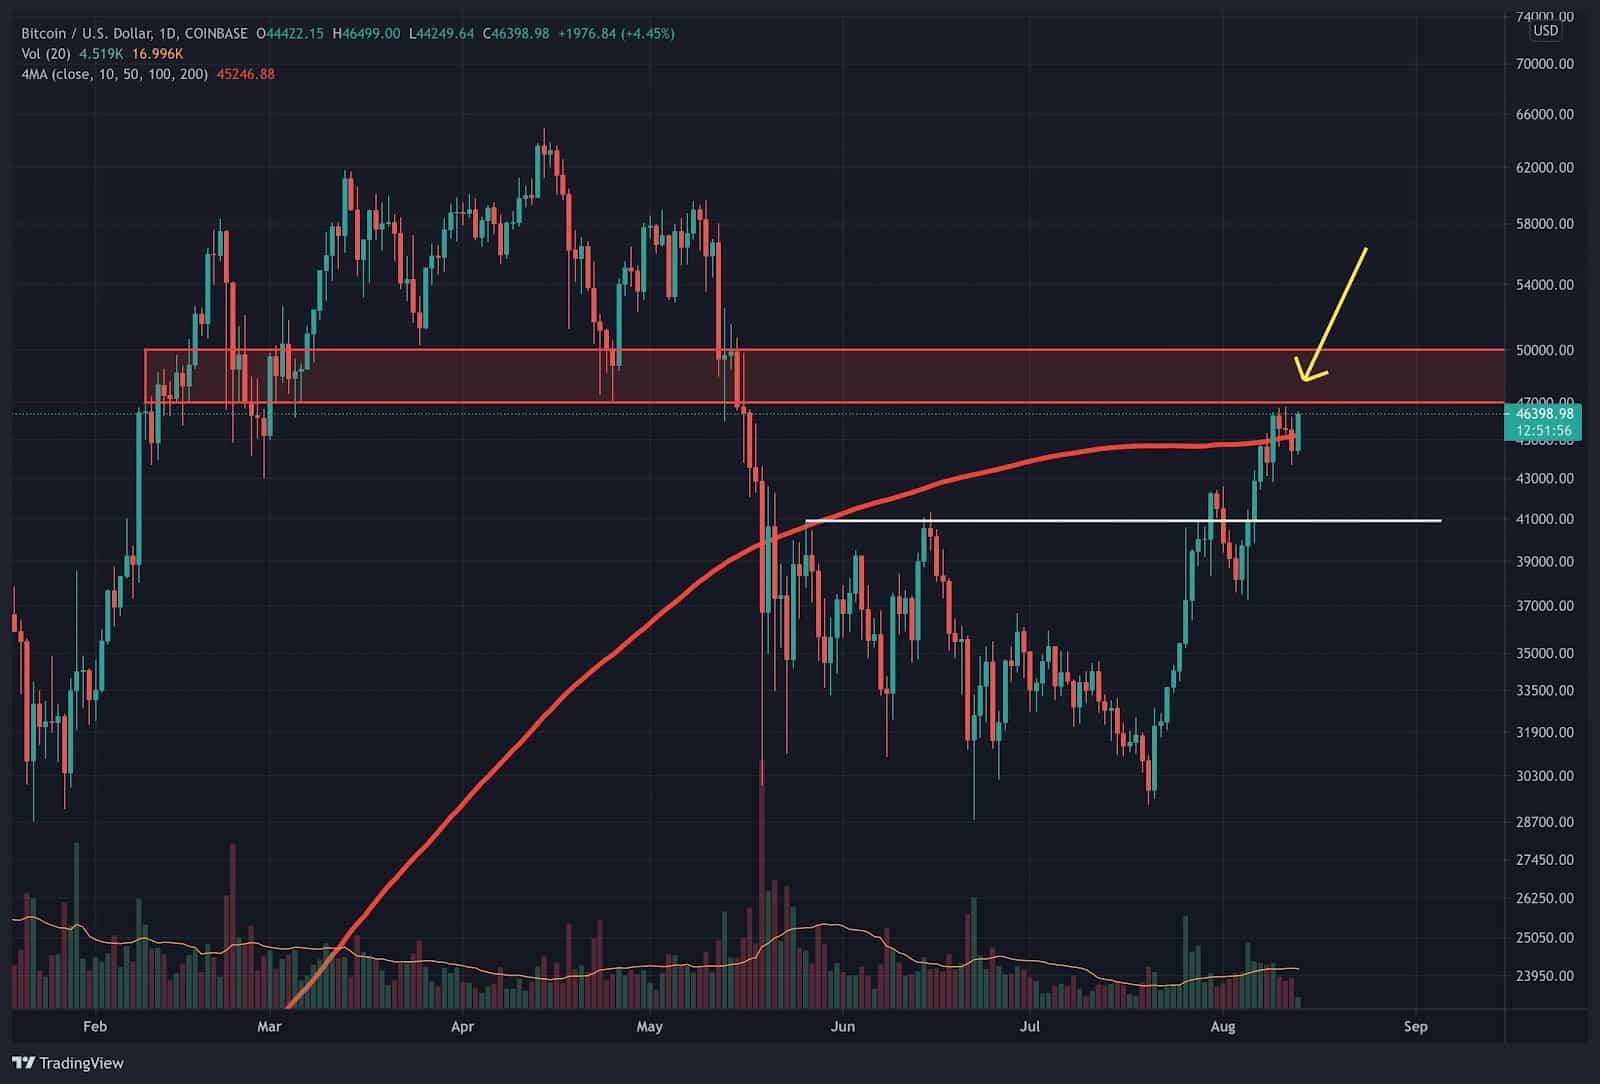Click the 'Aug' time axis label
1600x1084 pixels.
[1222, 1027]
